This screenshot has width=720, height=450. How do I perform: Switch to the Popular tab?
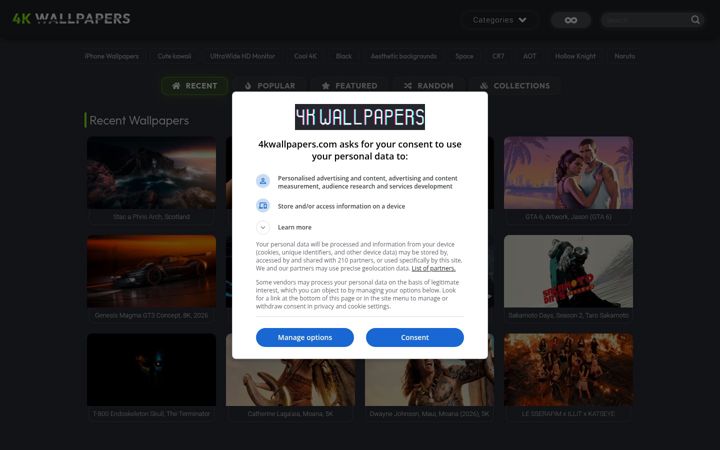click(x=270, y=86)
